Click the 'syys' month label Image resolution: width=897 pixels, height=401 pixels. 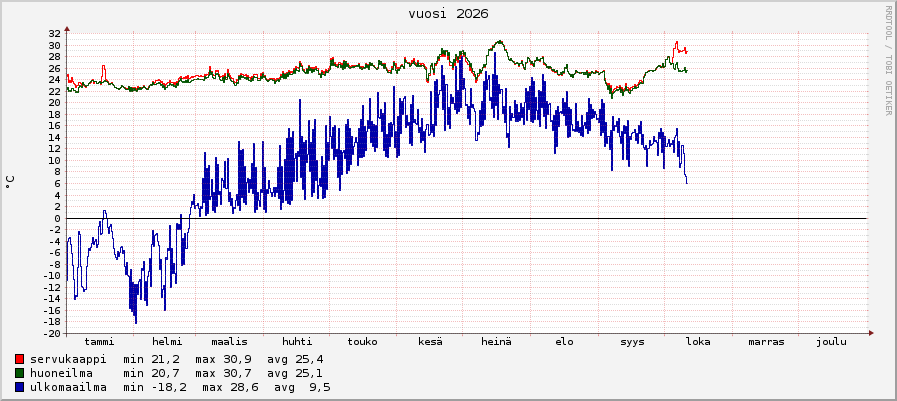(632, 342)
